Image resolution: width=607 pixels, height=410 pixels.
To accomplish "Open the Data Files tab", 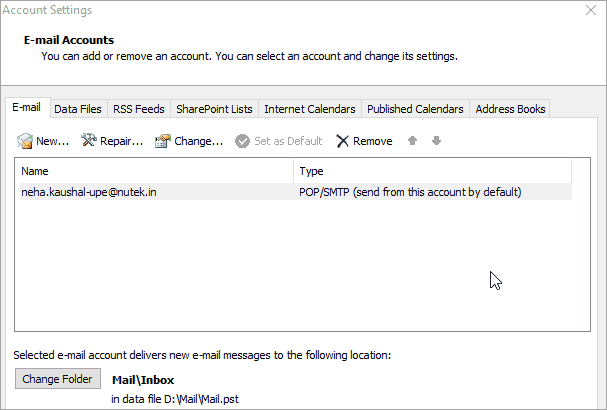I will click(78, 109).
